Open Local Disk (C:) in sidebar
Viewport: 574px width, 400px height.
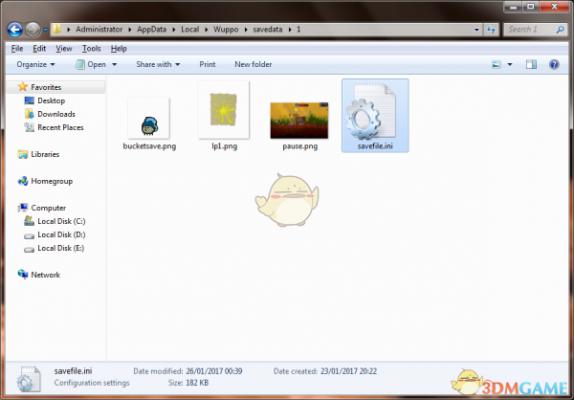pyautogui.click(x=55, y=221)
